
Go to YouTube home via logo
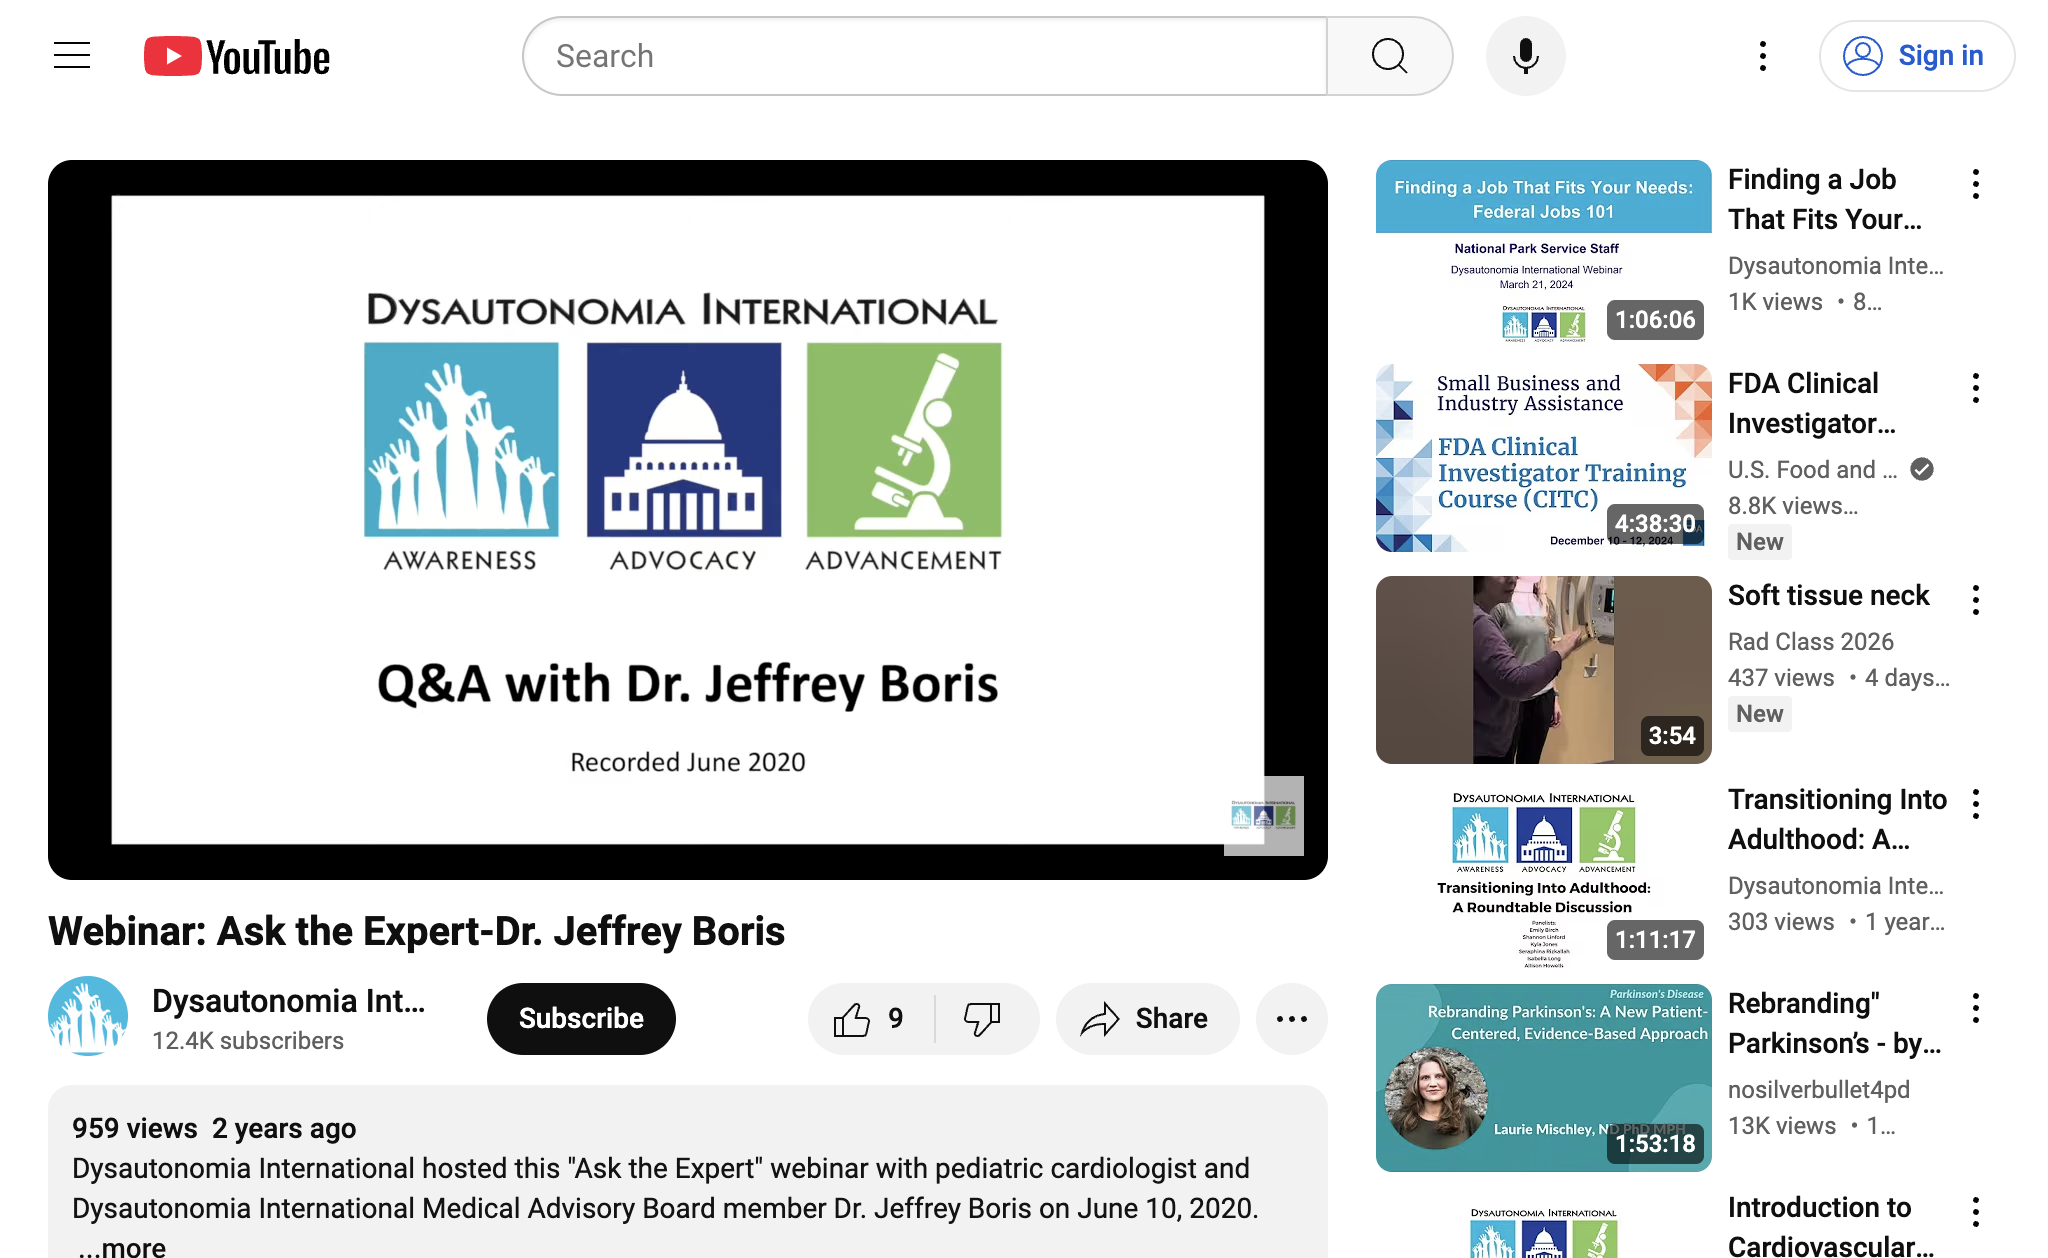tap(237, 57)
